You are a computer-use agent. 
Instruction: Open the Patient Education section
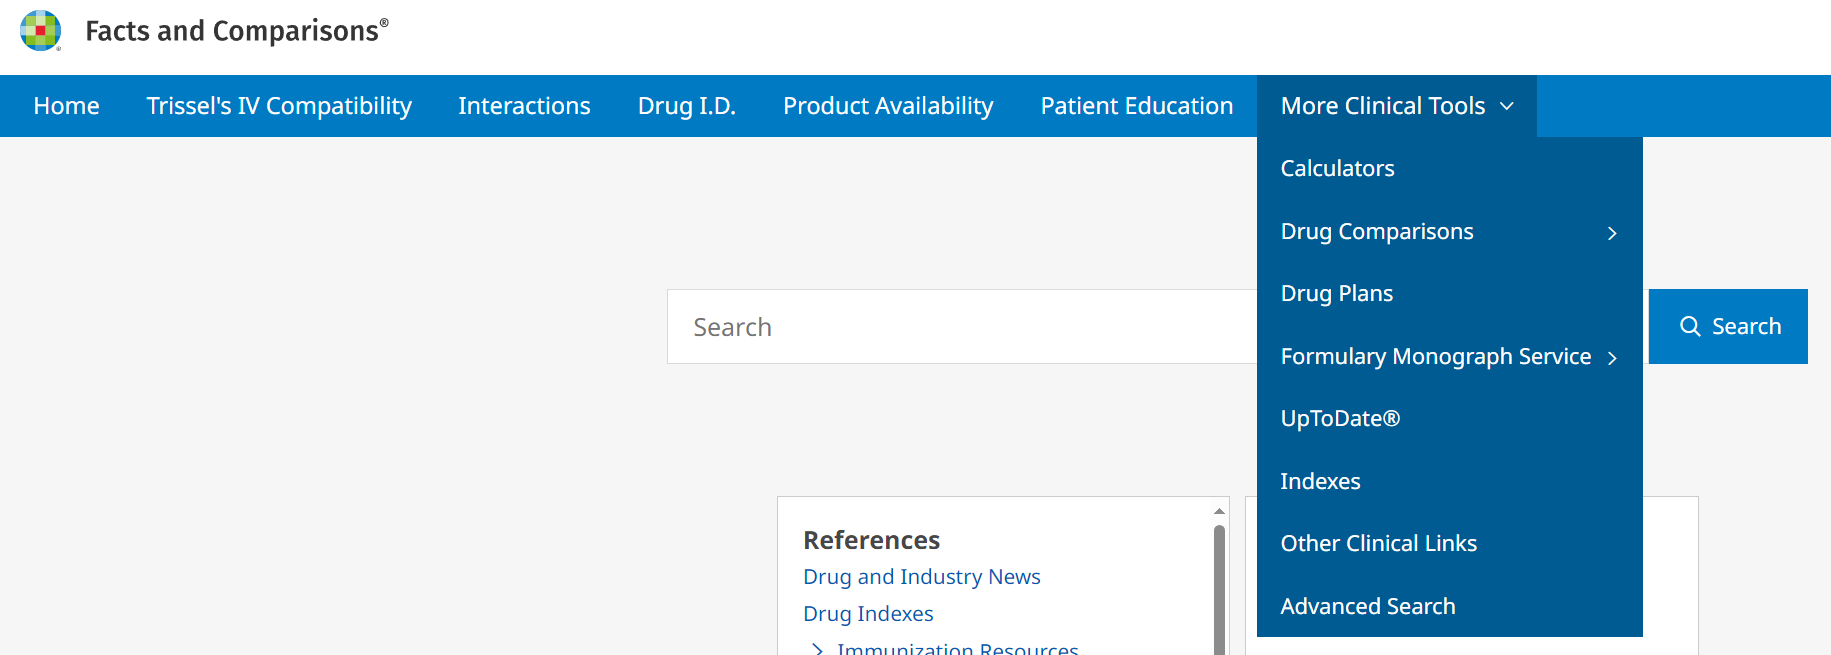[x=1136, y=106]
